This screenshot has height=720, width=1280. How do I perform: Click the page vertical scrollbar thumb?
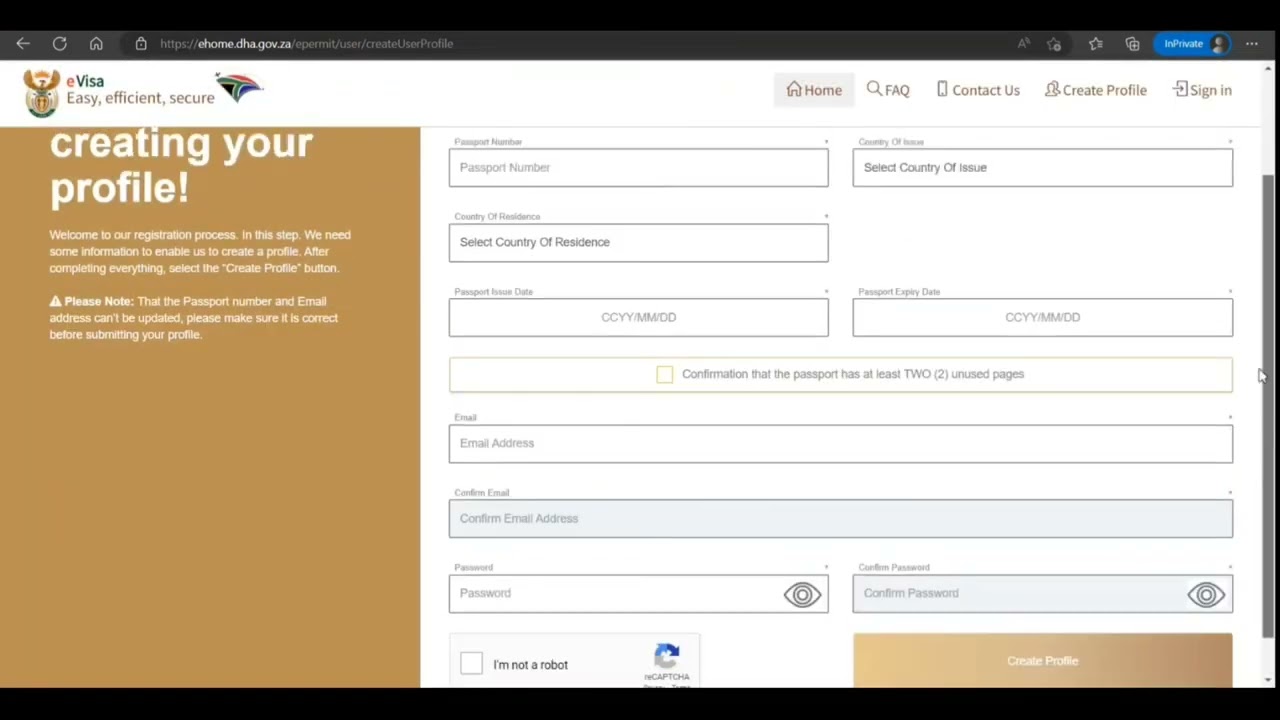coord(1269,405)
